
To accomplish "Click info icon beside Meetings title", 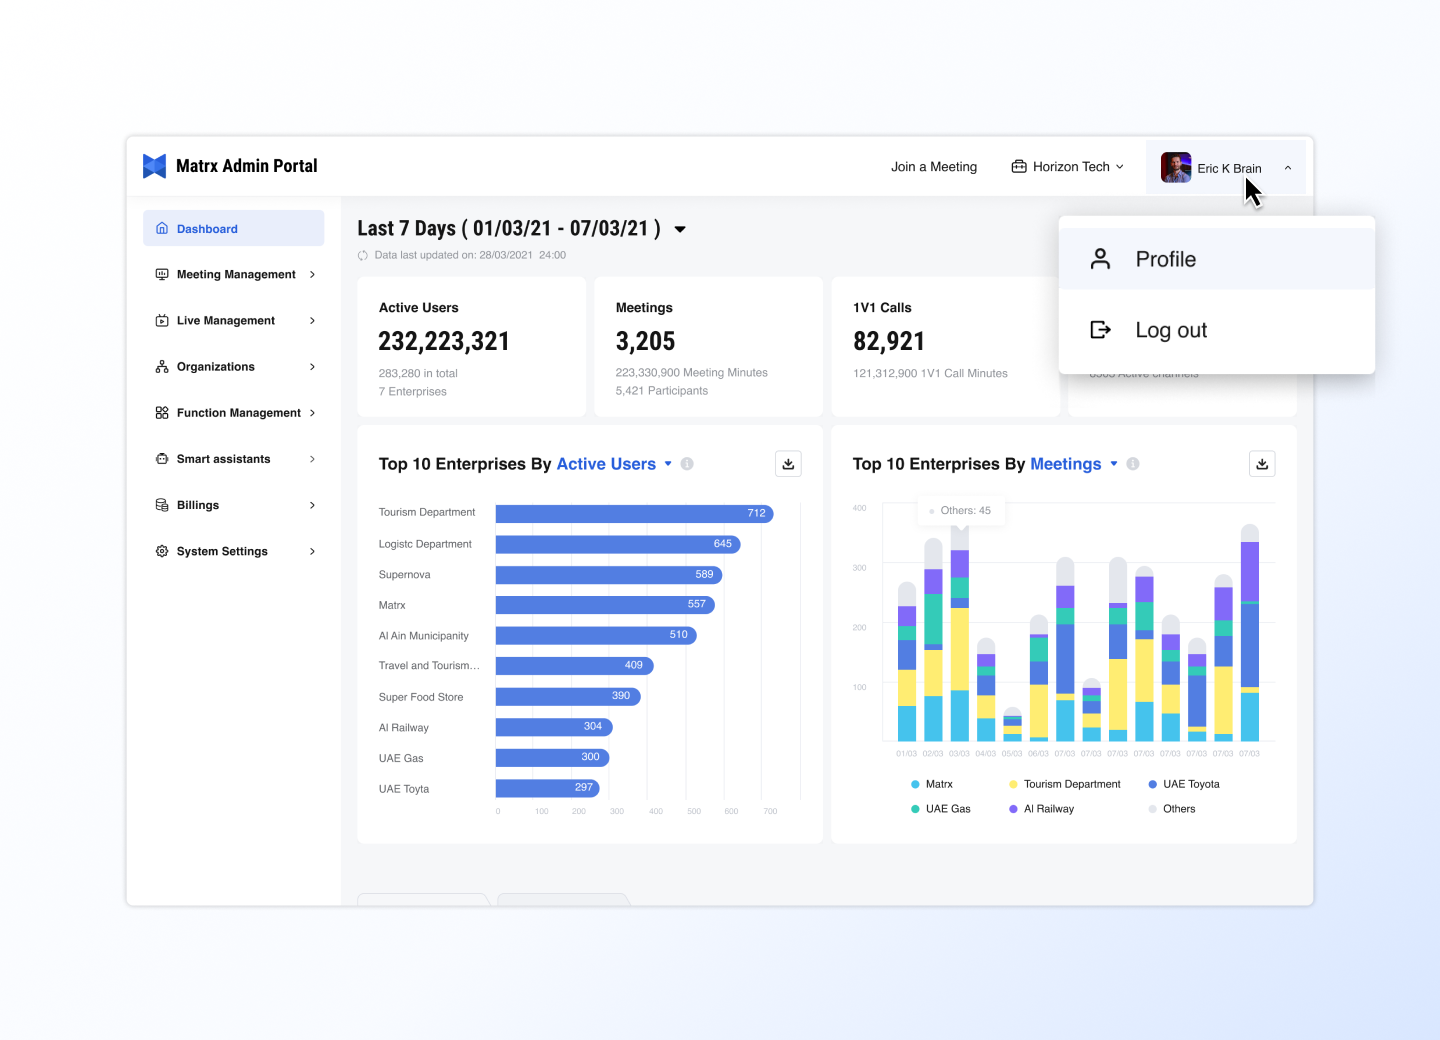I will click(x=1133, y=464).
